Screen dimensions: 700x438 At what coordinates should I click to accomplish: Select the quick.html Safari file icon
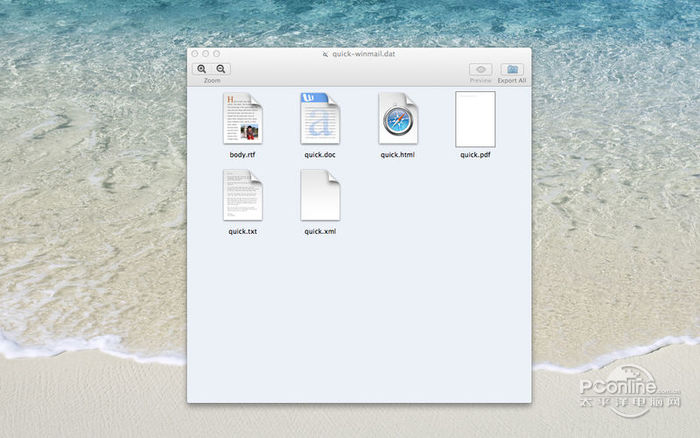pyautogui.click(x=398, y=119)
